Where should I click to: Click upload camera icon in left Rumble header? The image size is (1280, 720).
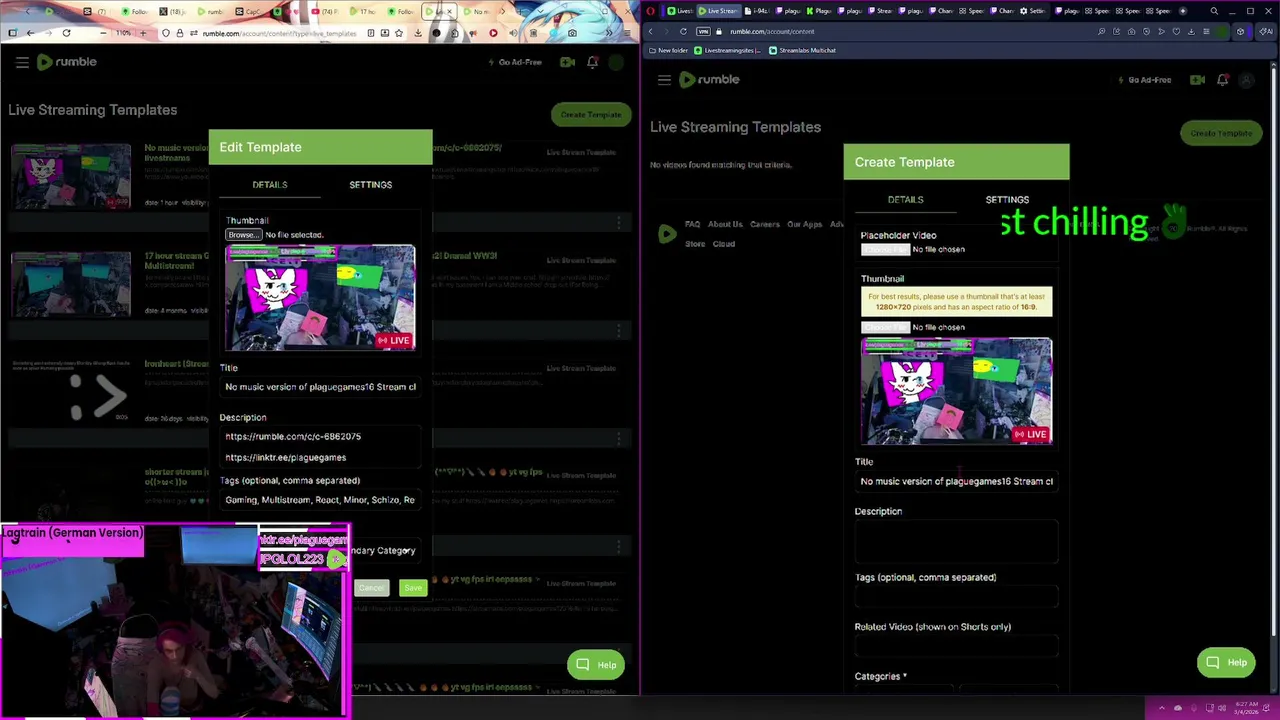point(567,62)
